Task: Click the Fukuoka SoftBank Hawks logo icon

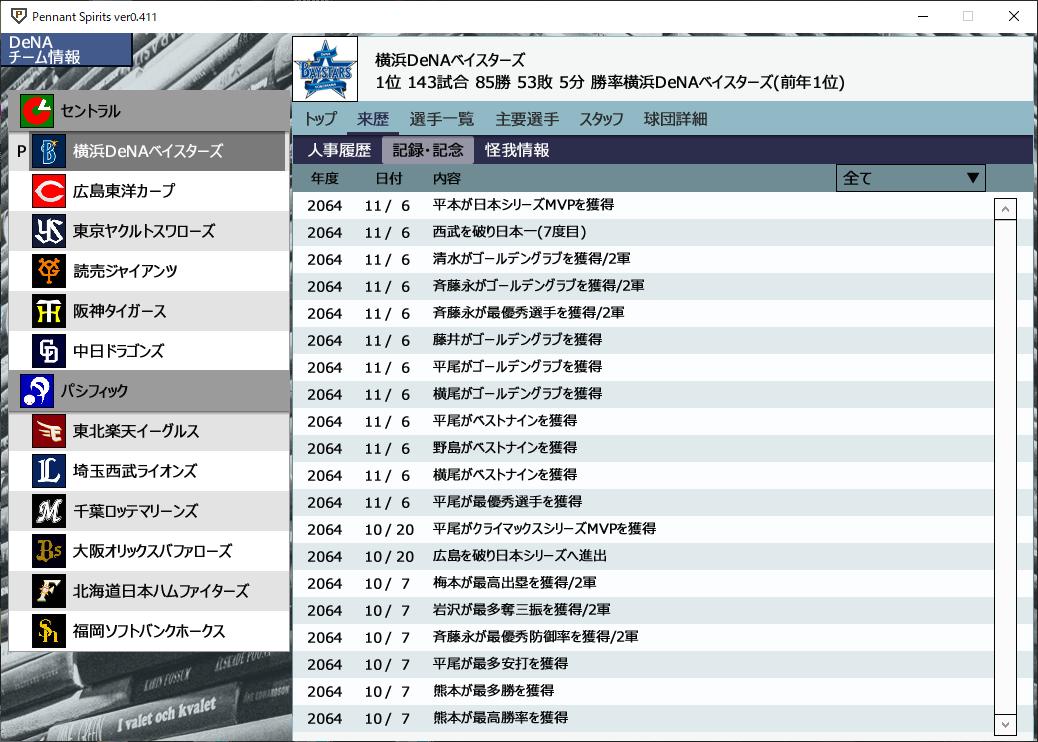Action: coord(49,631)
